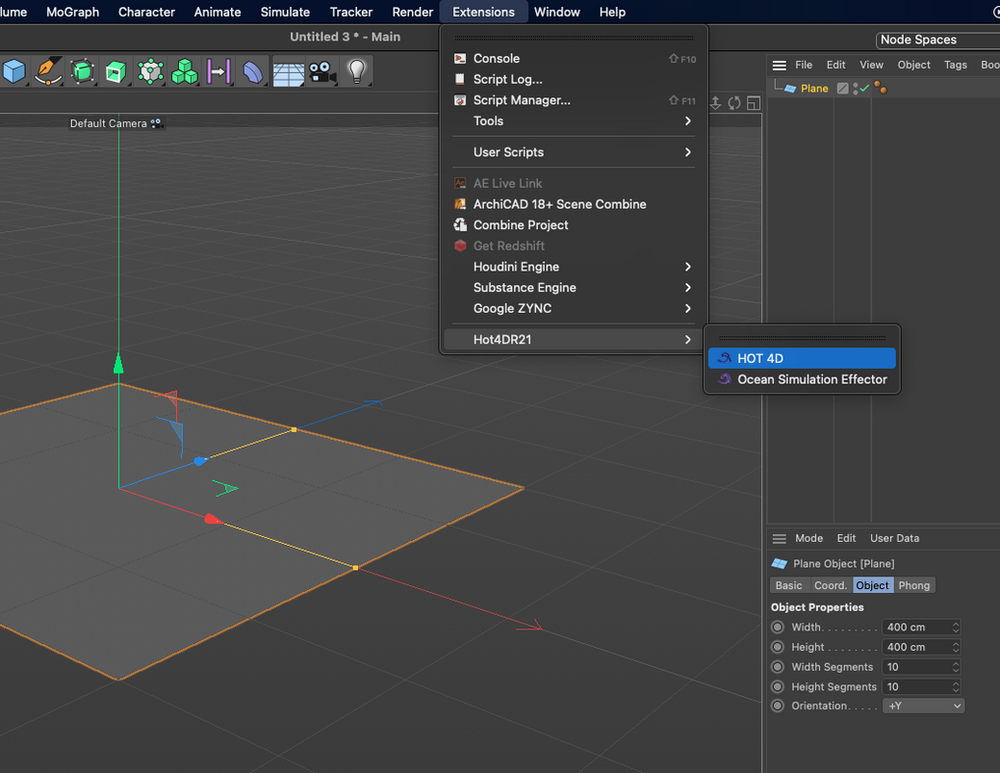Select the Cube primitive tool icon
Screen dimensions: 1000x773
pos(14,71)
